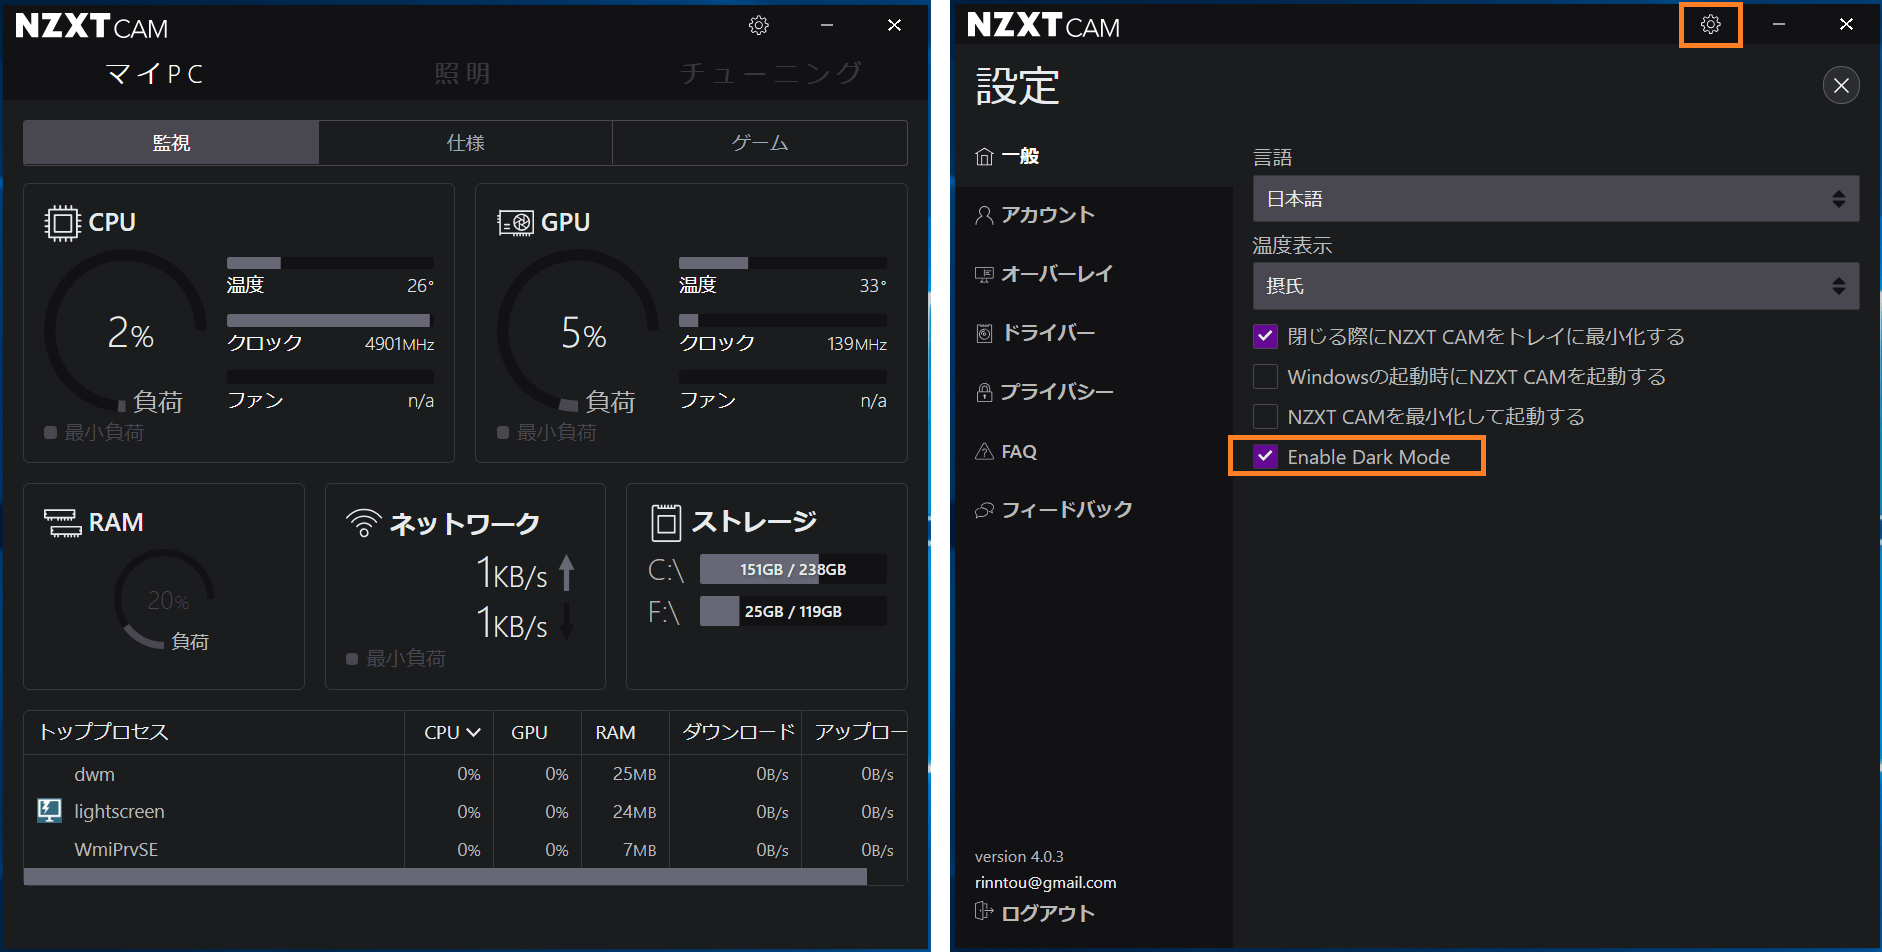Close settings panel with circled X button
The height and width of the screenshot is (952, 1882).
point(1841,85)
